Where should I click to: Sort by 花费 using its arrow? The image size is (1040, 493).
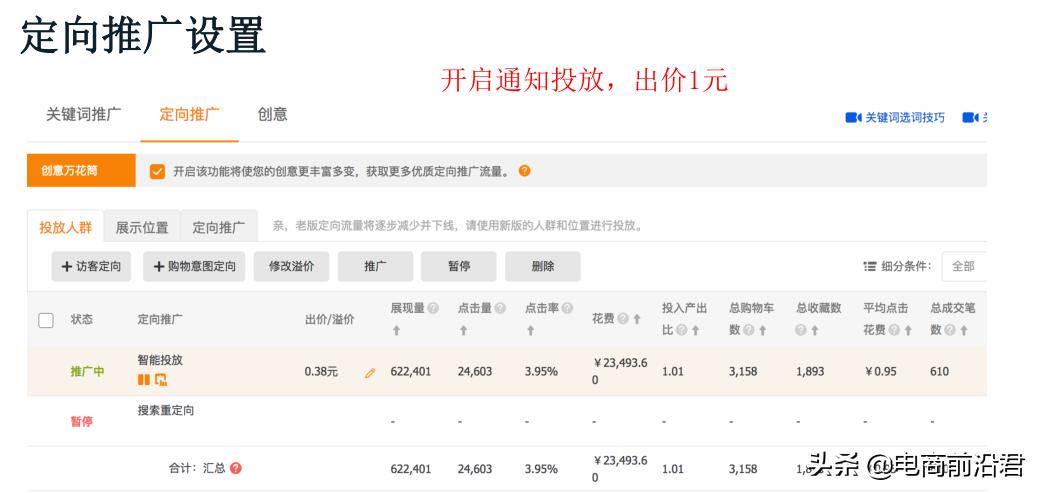[x=637, y=319]
